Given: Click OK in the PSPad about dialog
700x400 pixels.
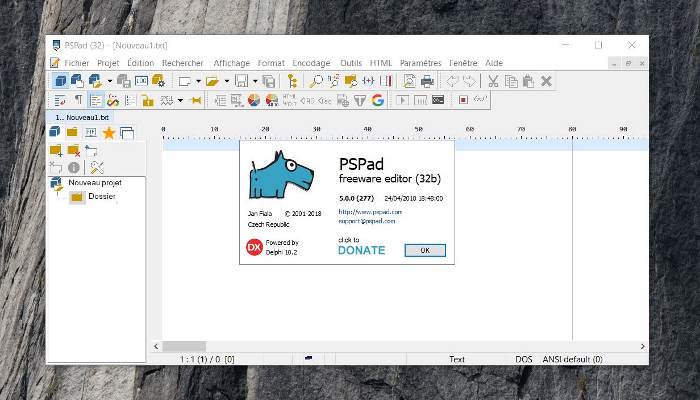Looking at the screenshot, I should click(425, 250).
